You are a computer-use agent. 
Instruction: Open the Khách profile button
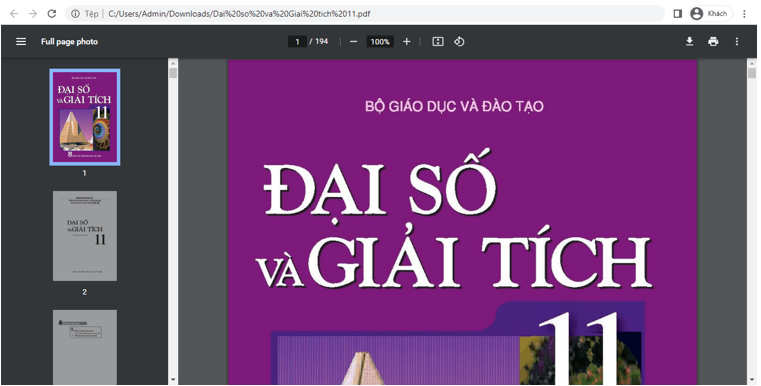711,14
